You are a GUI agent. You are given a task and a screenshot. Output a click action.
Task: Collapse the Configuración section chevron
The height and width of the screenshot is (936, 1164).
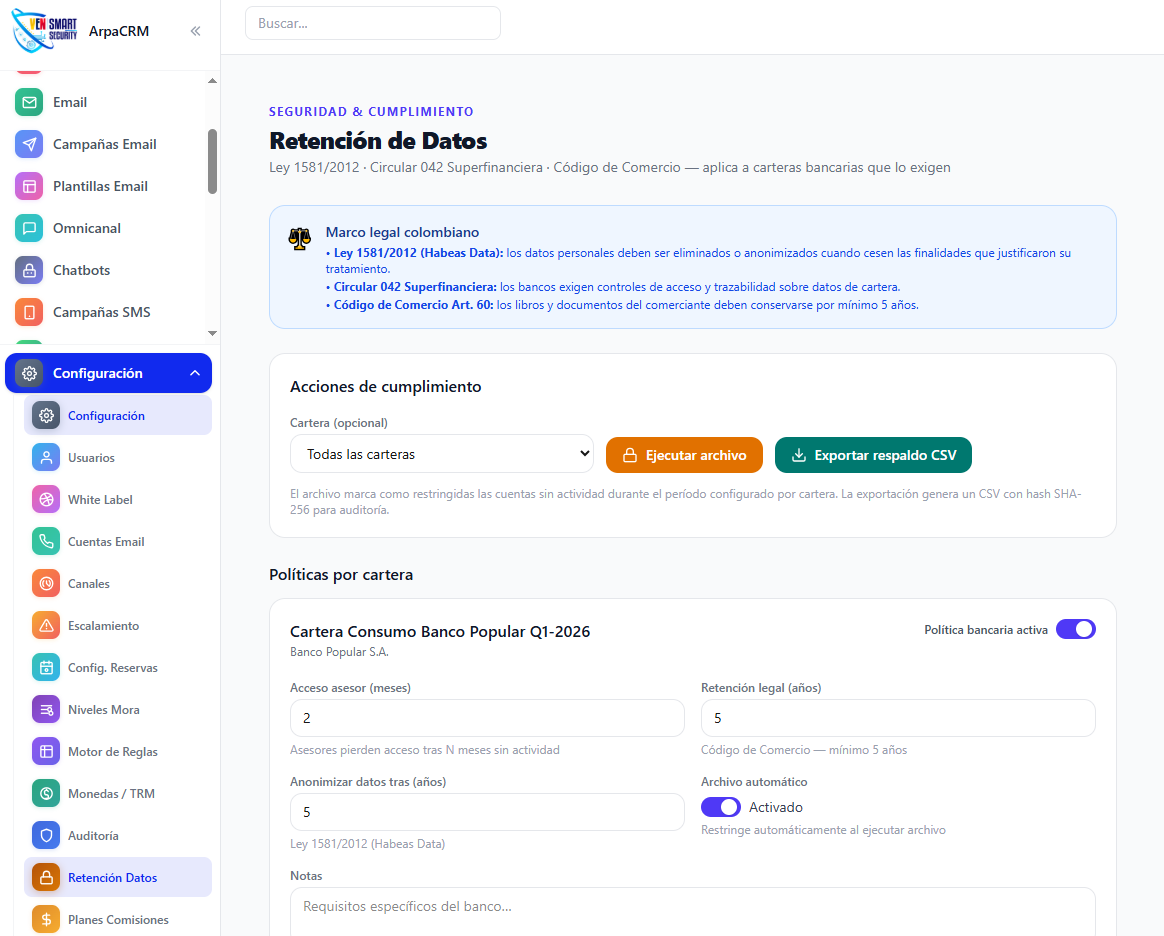pyautogui.click(x=194, y=373)
